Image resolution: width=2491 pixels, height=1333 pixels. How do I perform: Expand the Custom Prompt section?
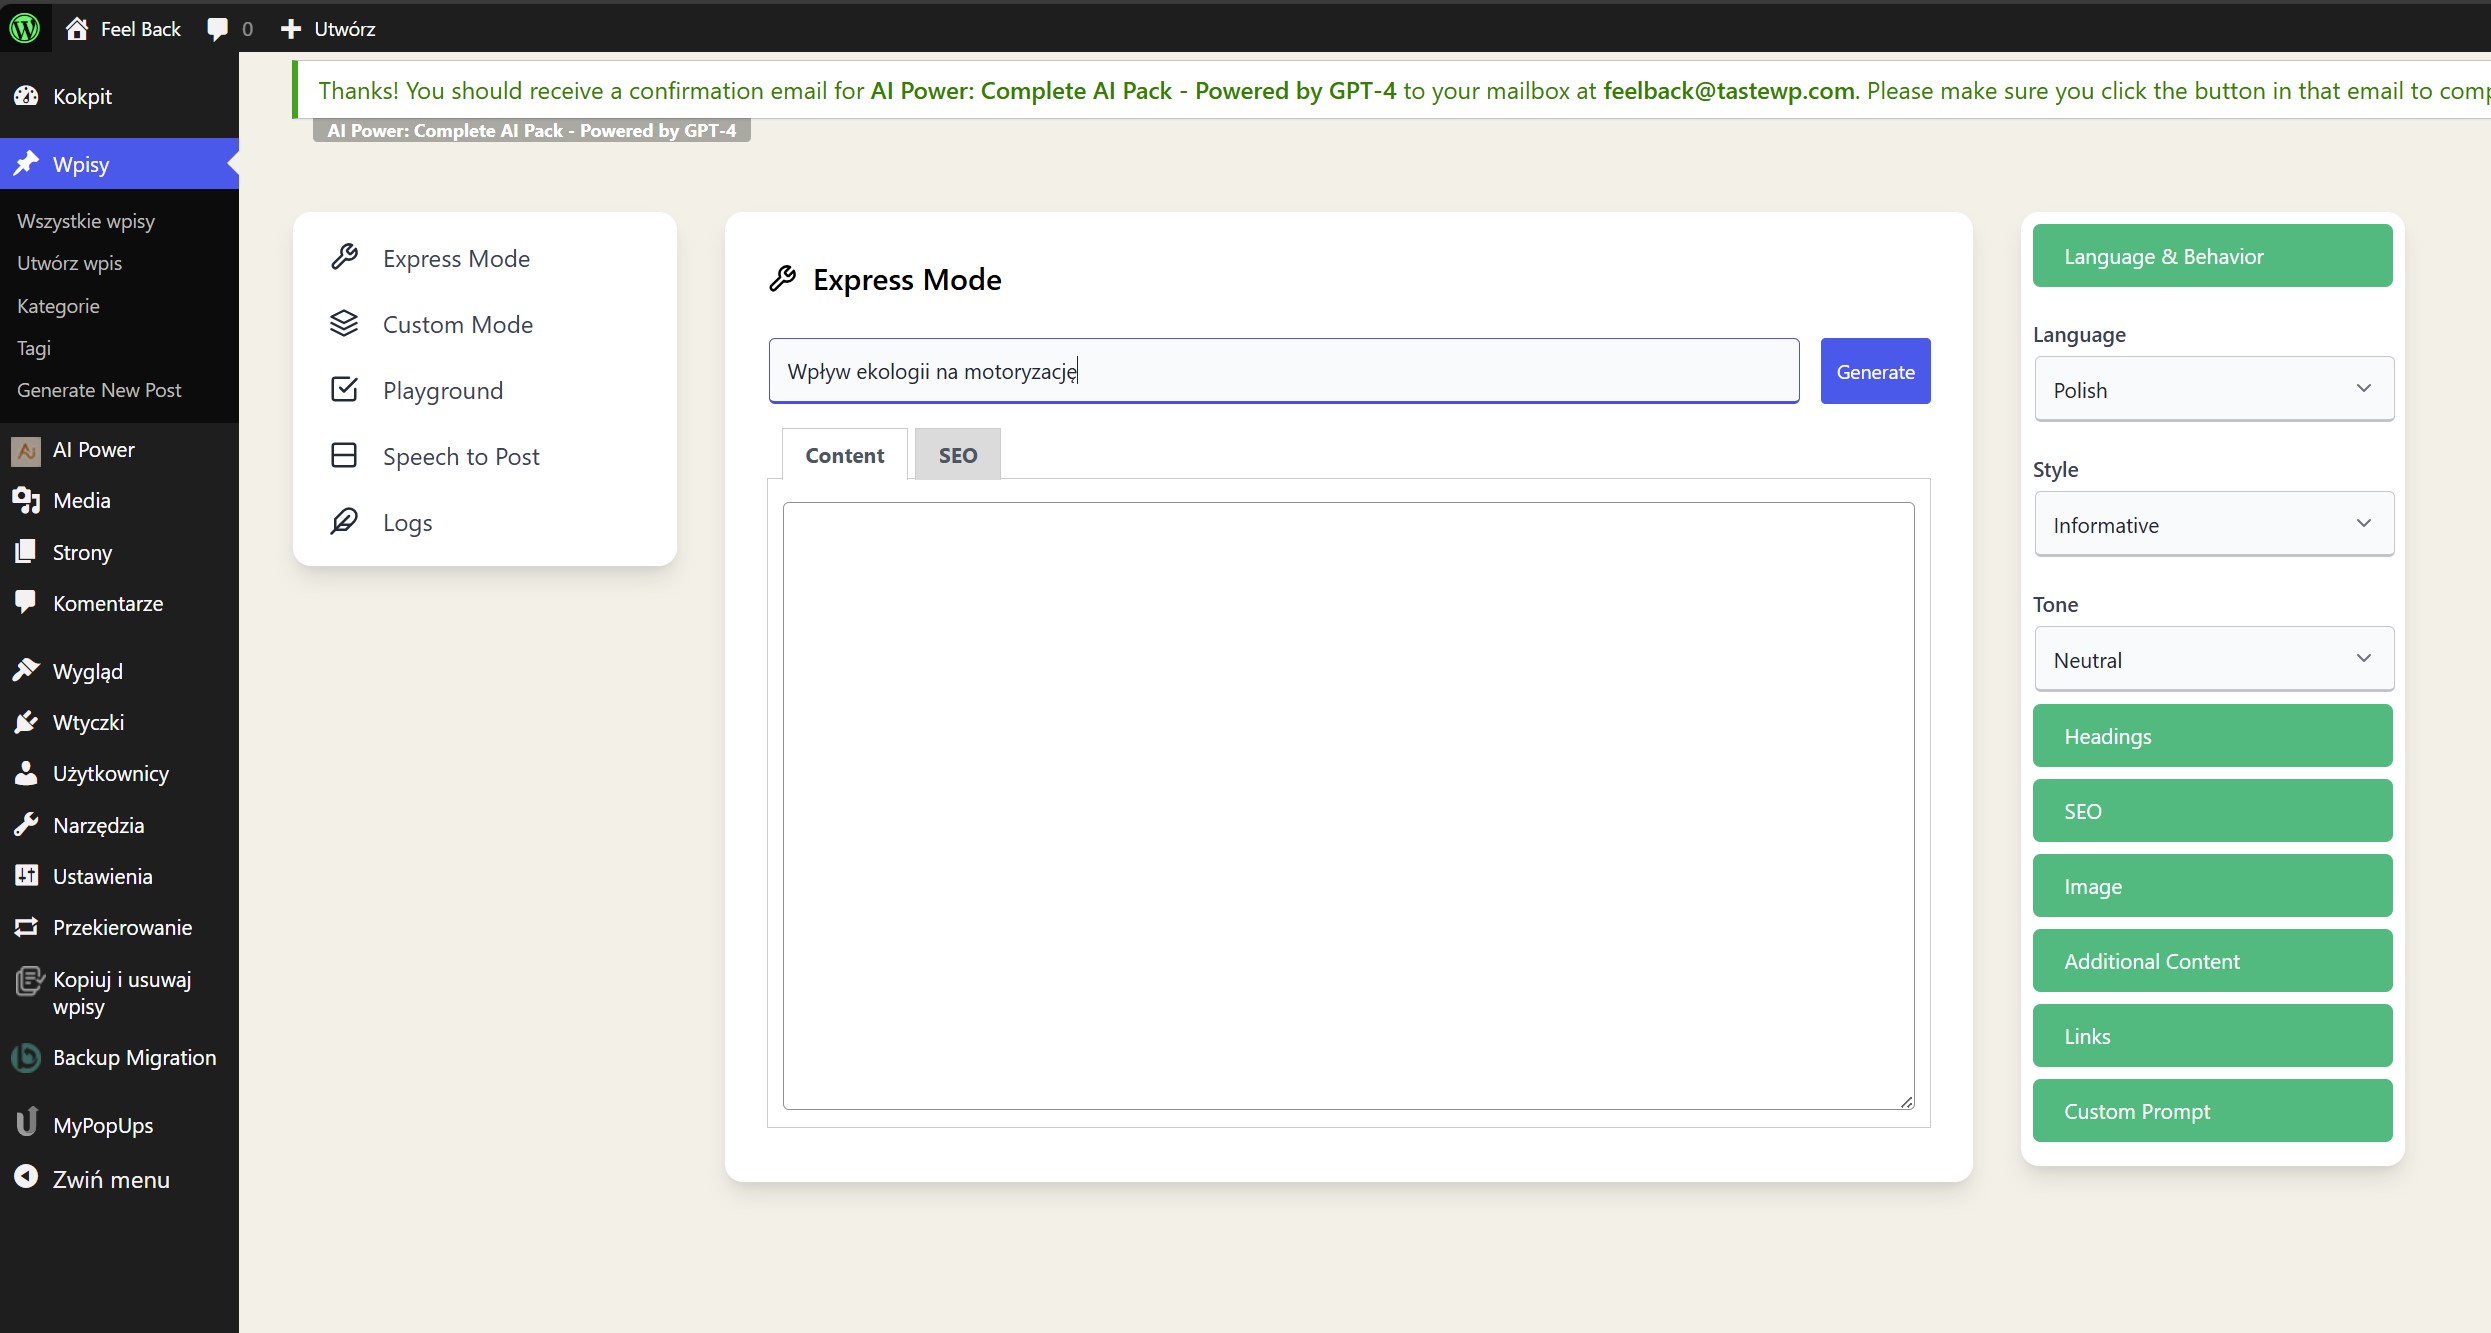pyautogui.click(x=2211, y=1111)
